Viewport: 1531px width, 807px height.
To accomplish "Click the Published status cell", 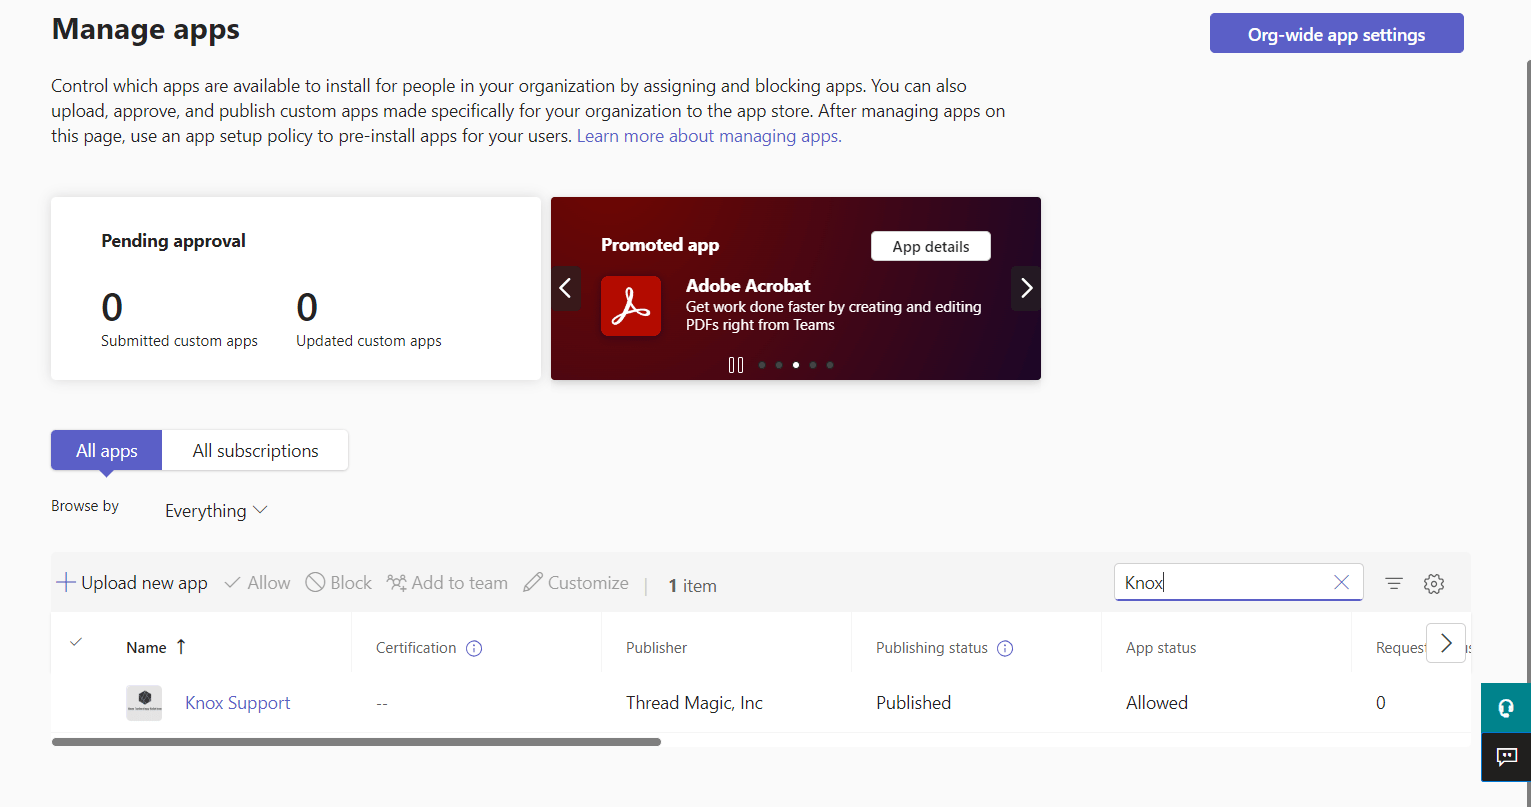I will (913, 703).
